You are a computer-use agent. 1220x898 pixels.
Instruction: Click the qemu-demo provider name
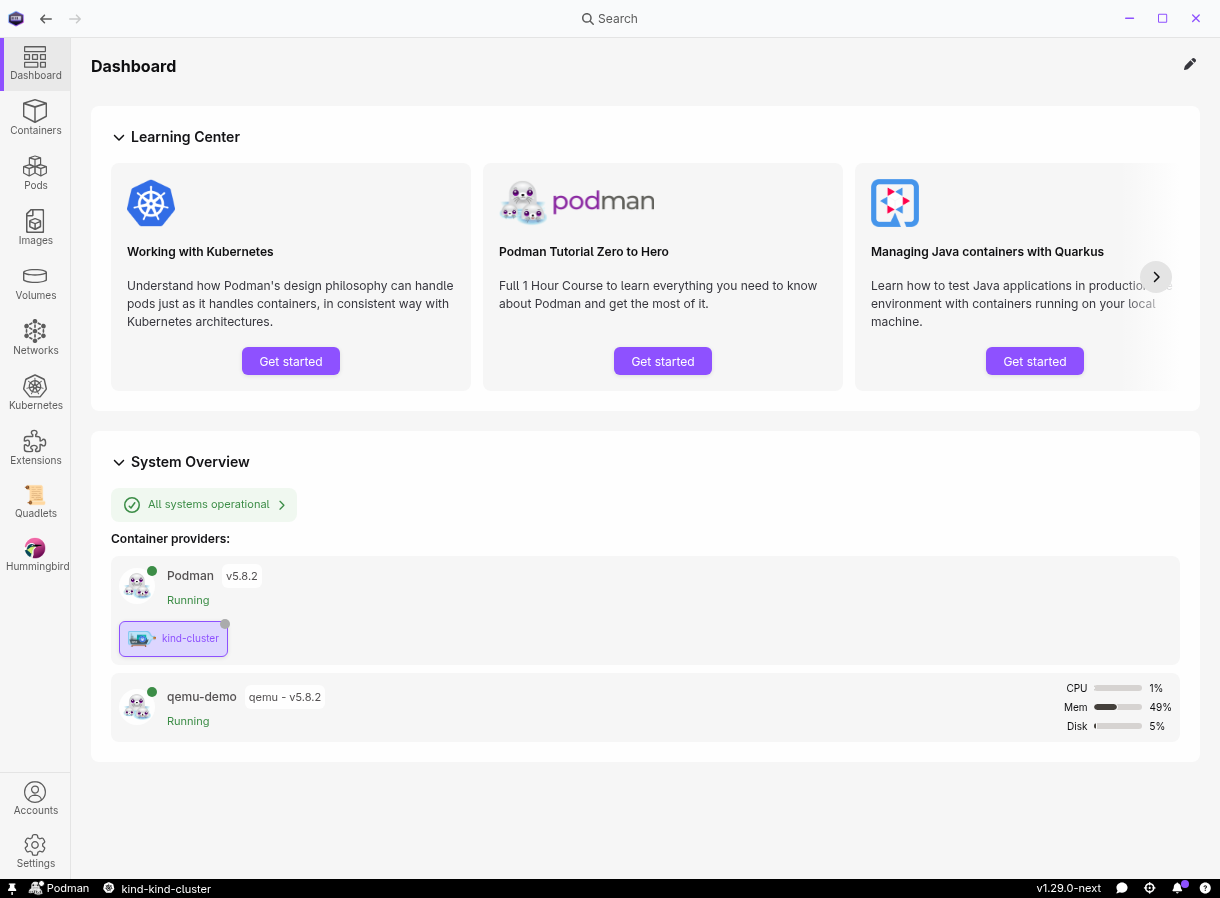[202, 696]
